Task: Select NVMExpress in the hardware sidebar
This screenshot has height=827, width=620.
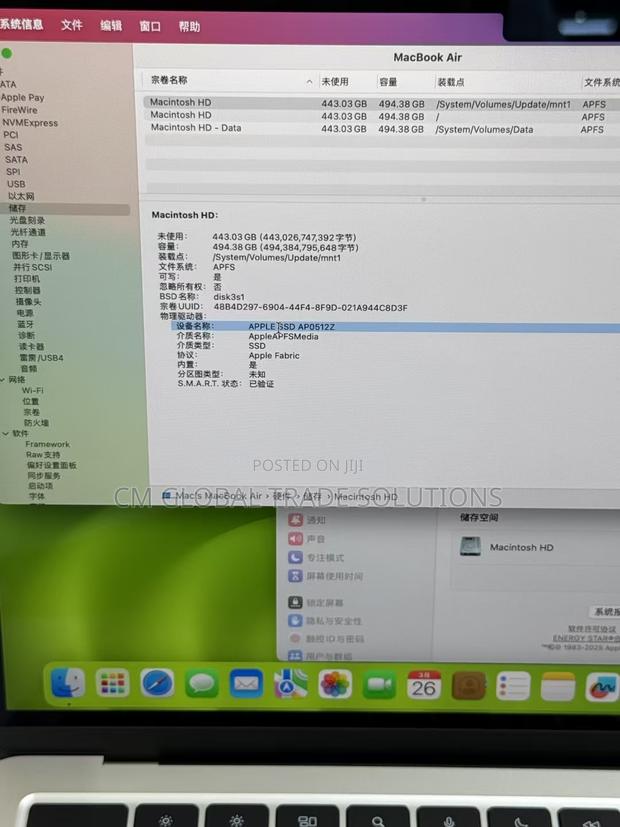Action: (x=30, y=122)
